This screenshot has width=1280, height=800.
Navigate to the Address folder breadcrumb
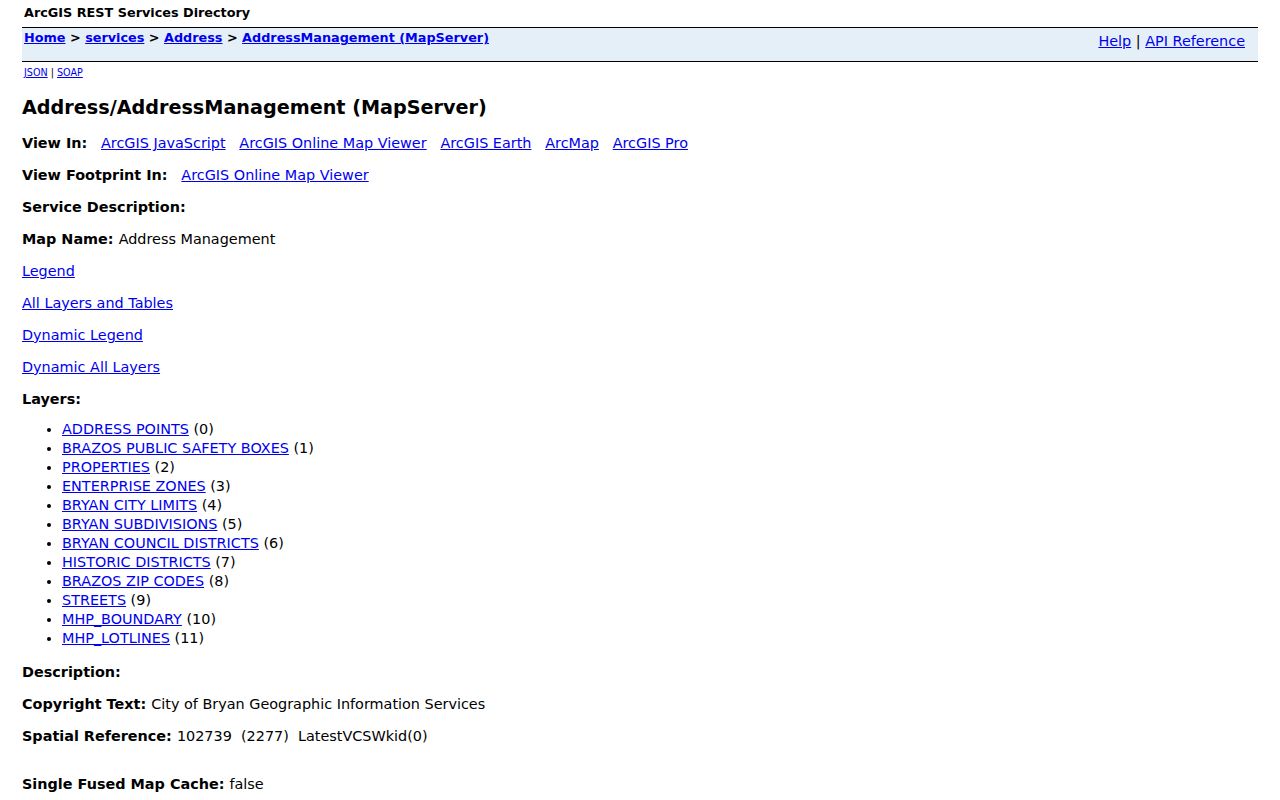point(193,38)
